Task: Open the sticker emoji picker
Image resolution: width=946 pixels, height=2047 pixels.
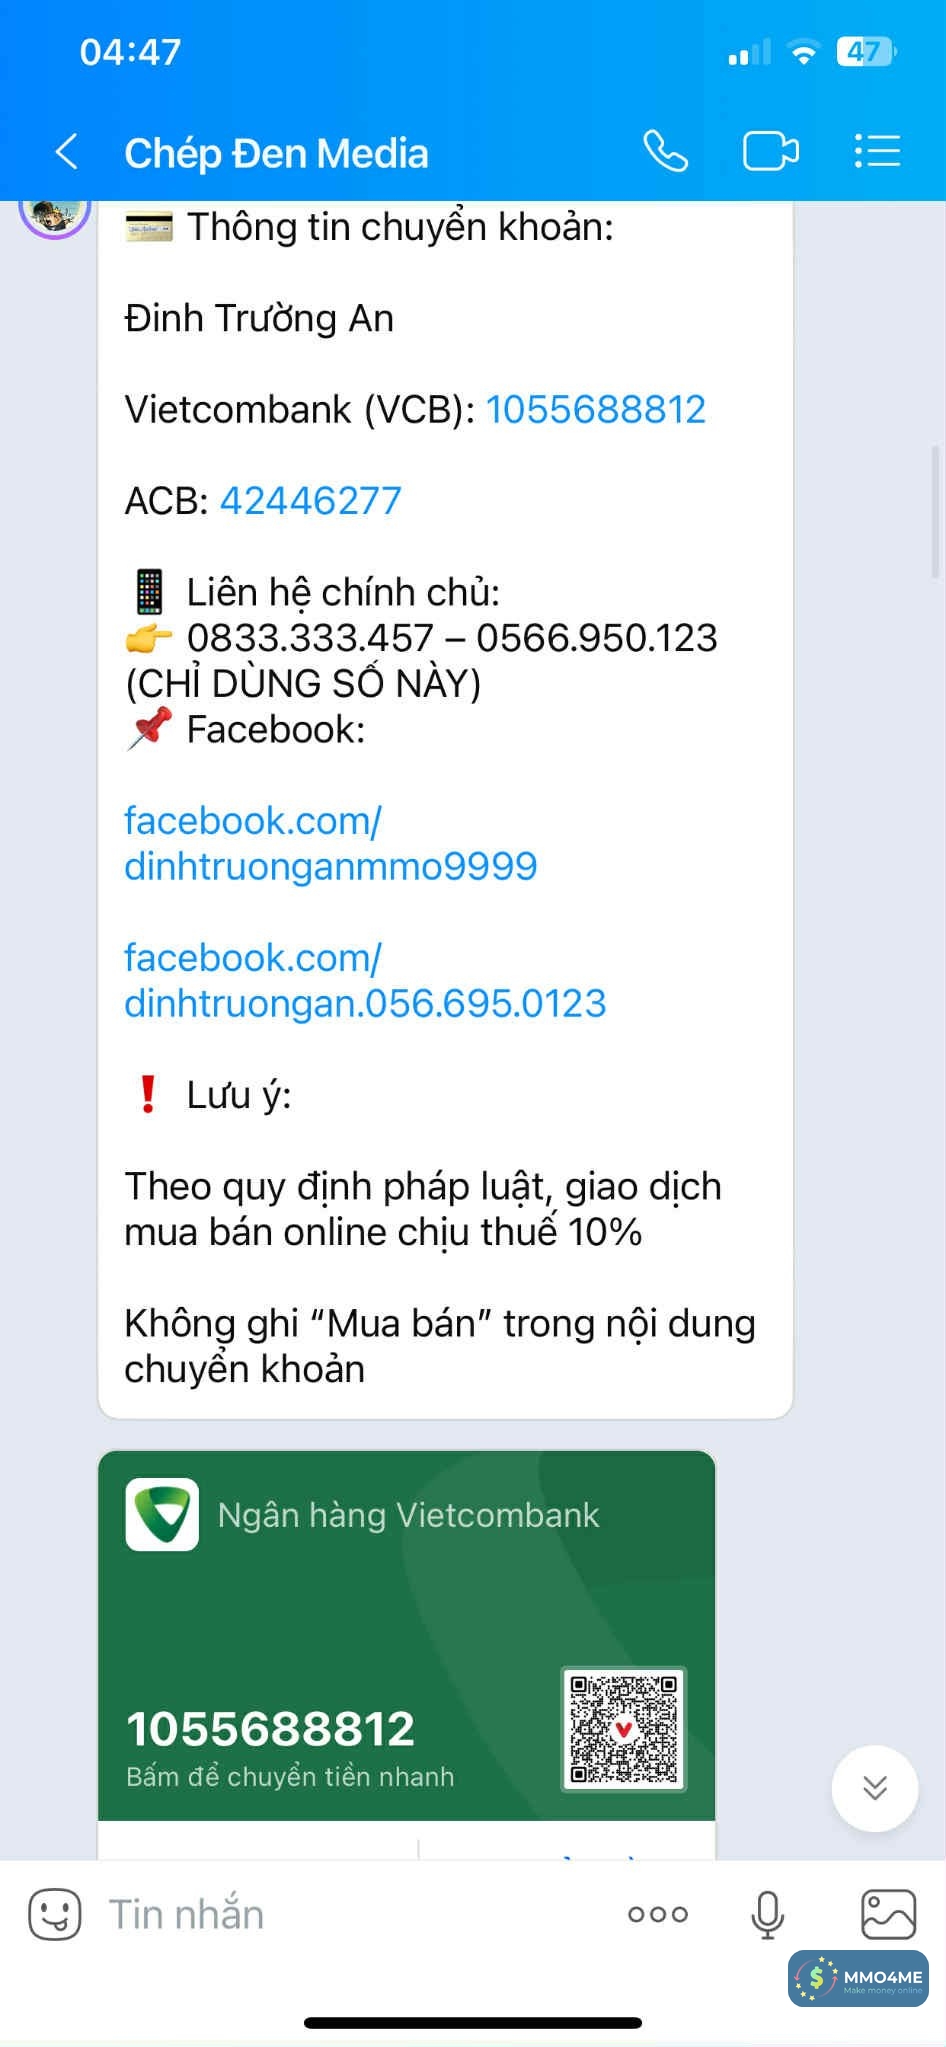Action: tap(54, 1914)
